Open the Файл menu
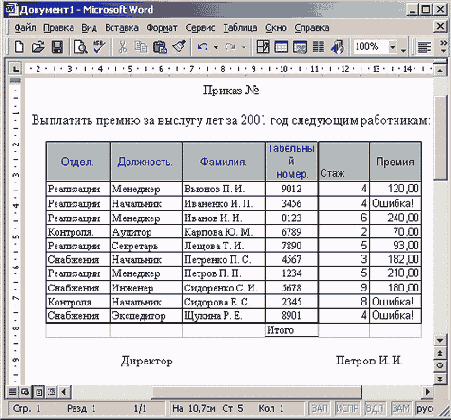This screenshot has height=420, width=451. [25, 28]
